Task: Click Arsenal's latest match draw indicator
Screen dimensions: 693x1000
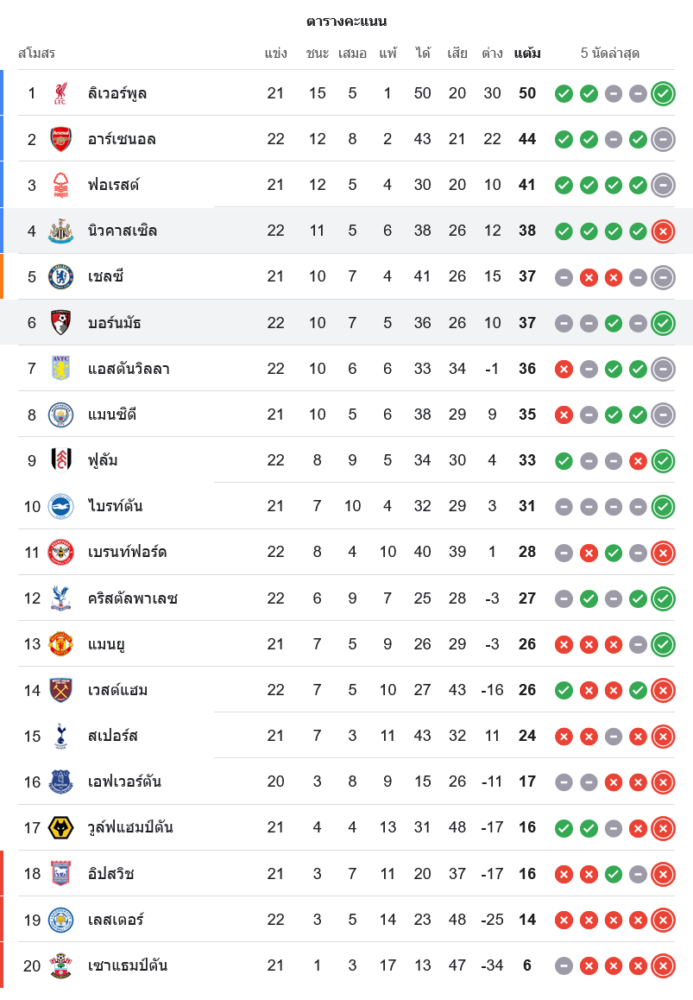Action: coord(662,140)
